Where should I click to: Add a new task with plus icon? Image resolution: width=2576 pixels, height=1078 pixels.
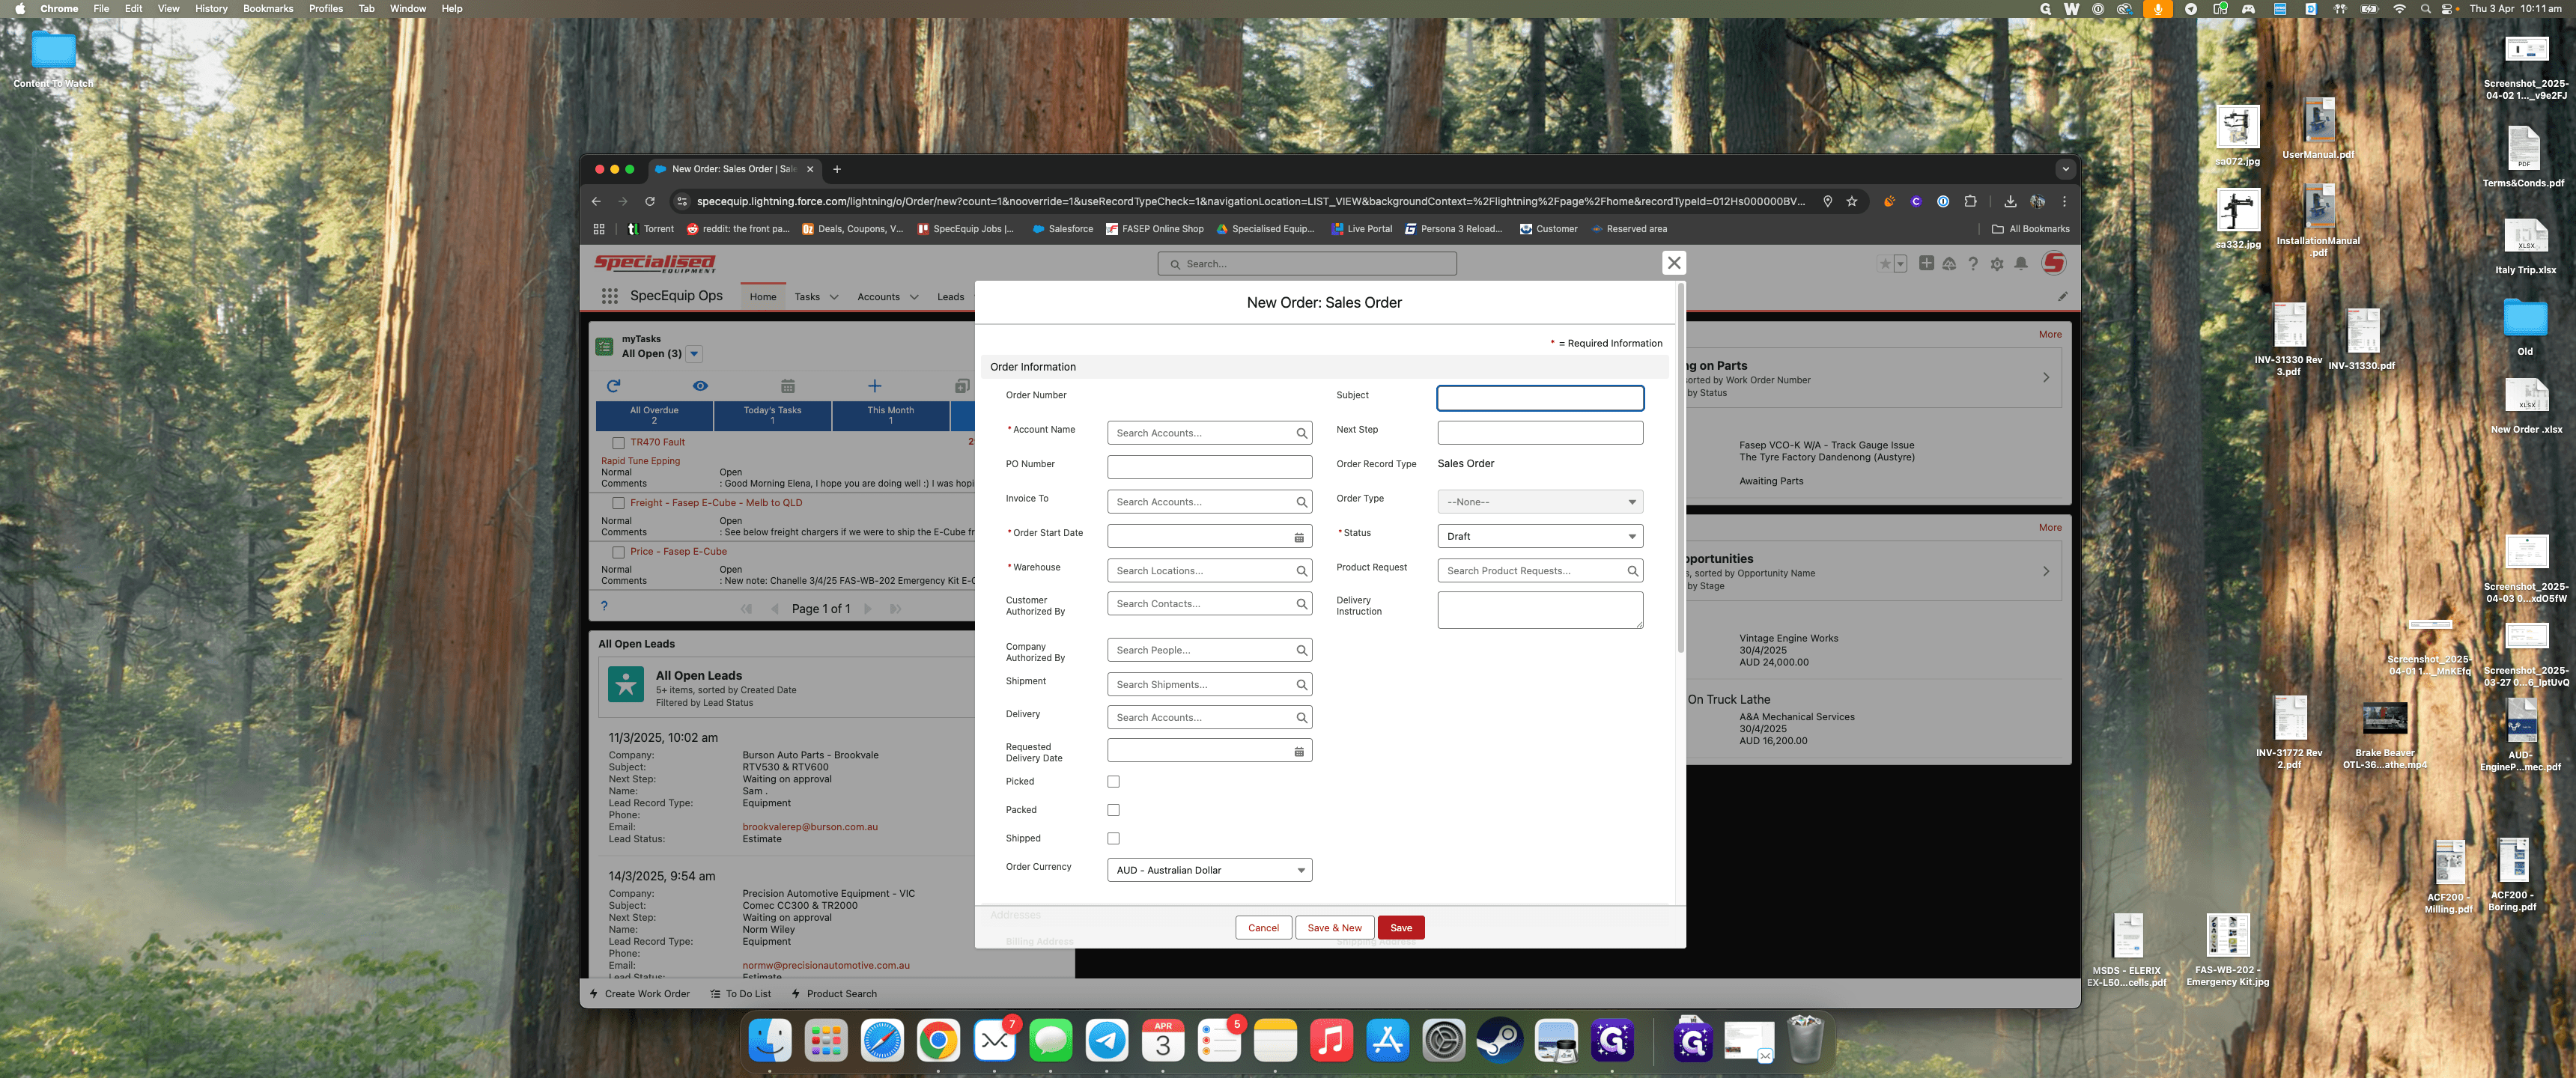pyautogui.click(x=874, y=386)
